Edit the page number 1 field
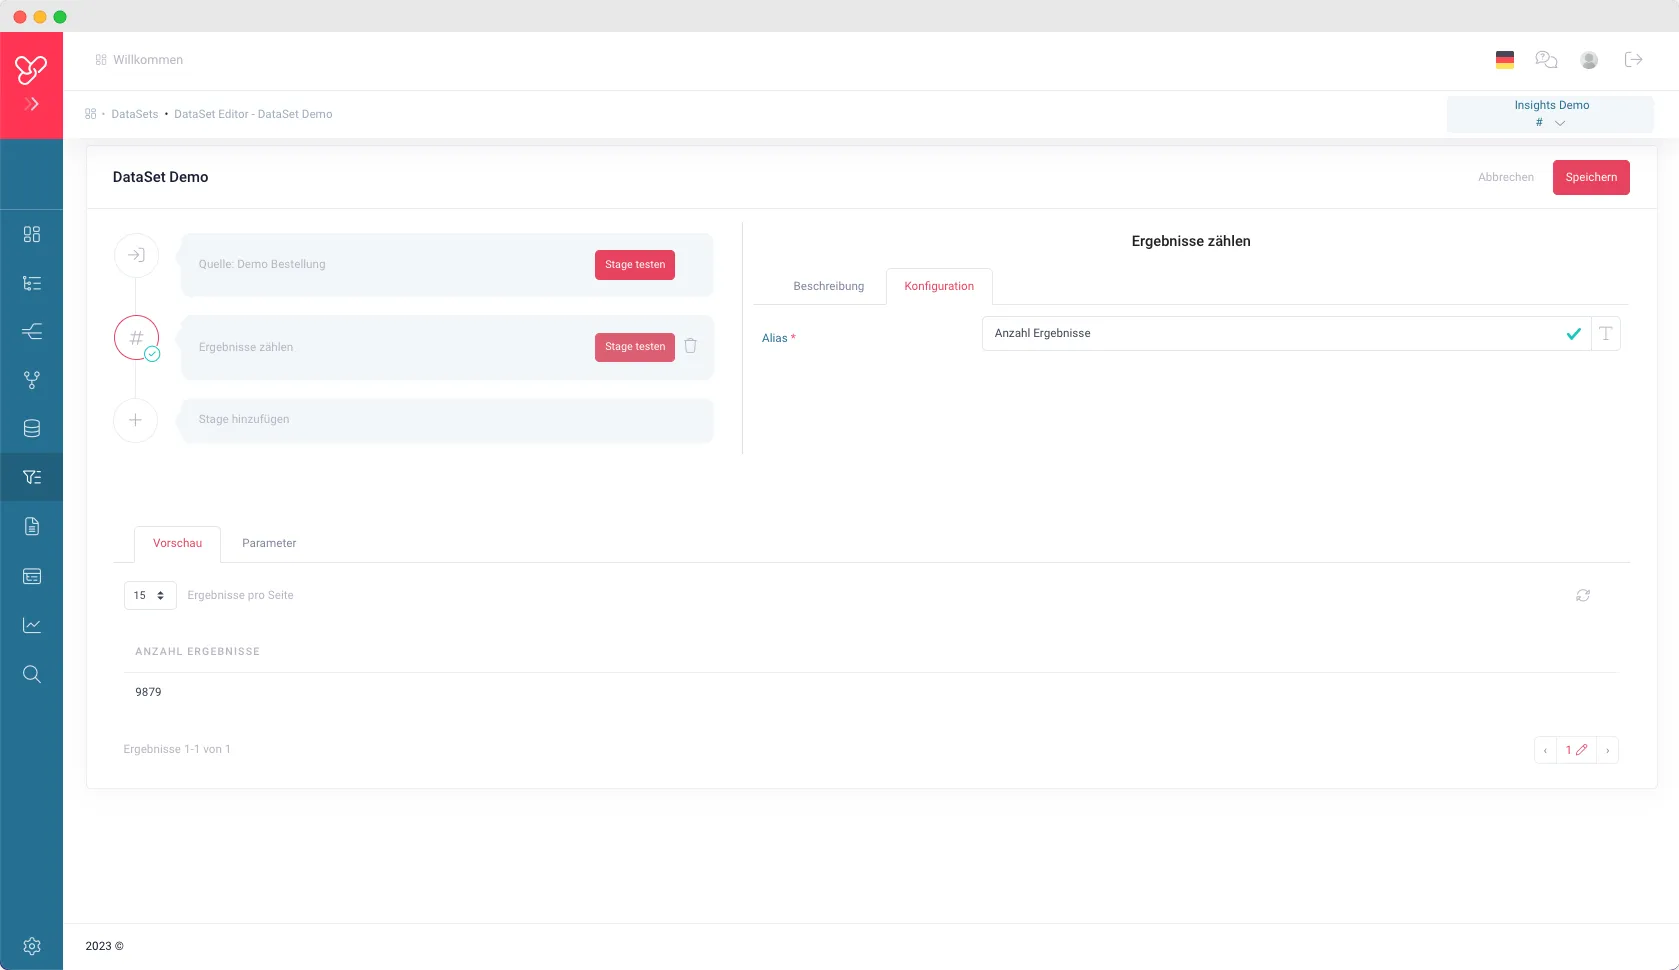1679x970 pixels. 1576,750
